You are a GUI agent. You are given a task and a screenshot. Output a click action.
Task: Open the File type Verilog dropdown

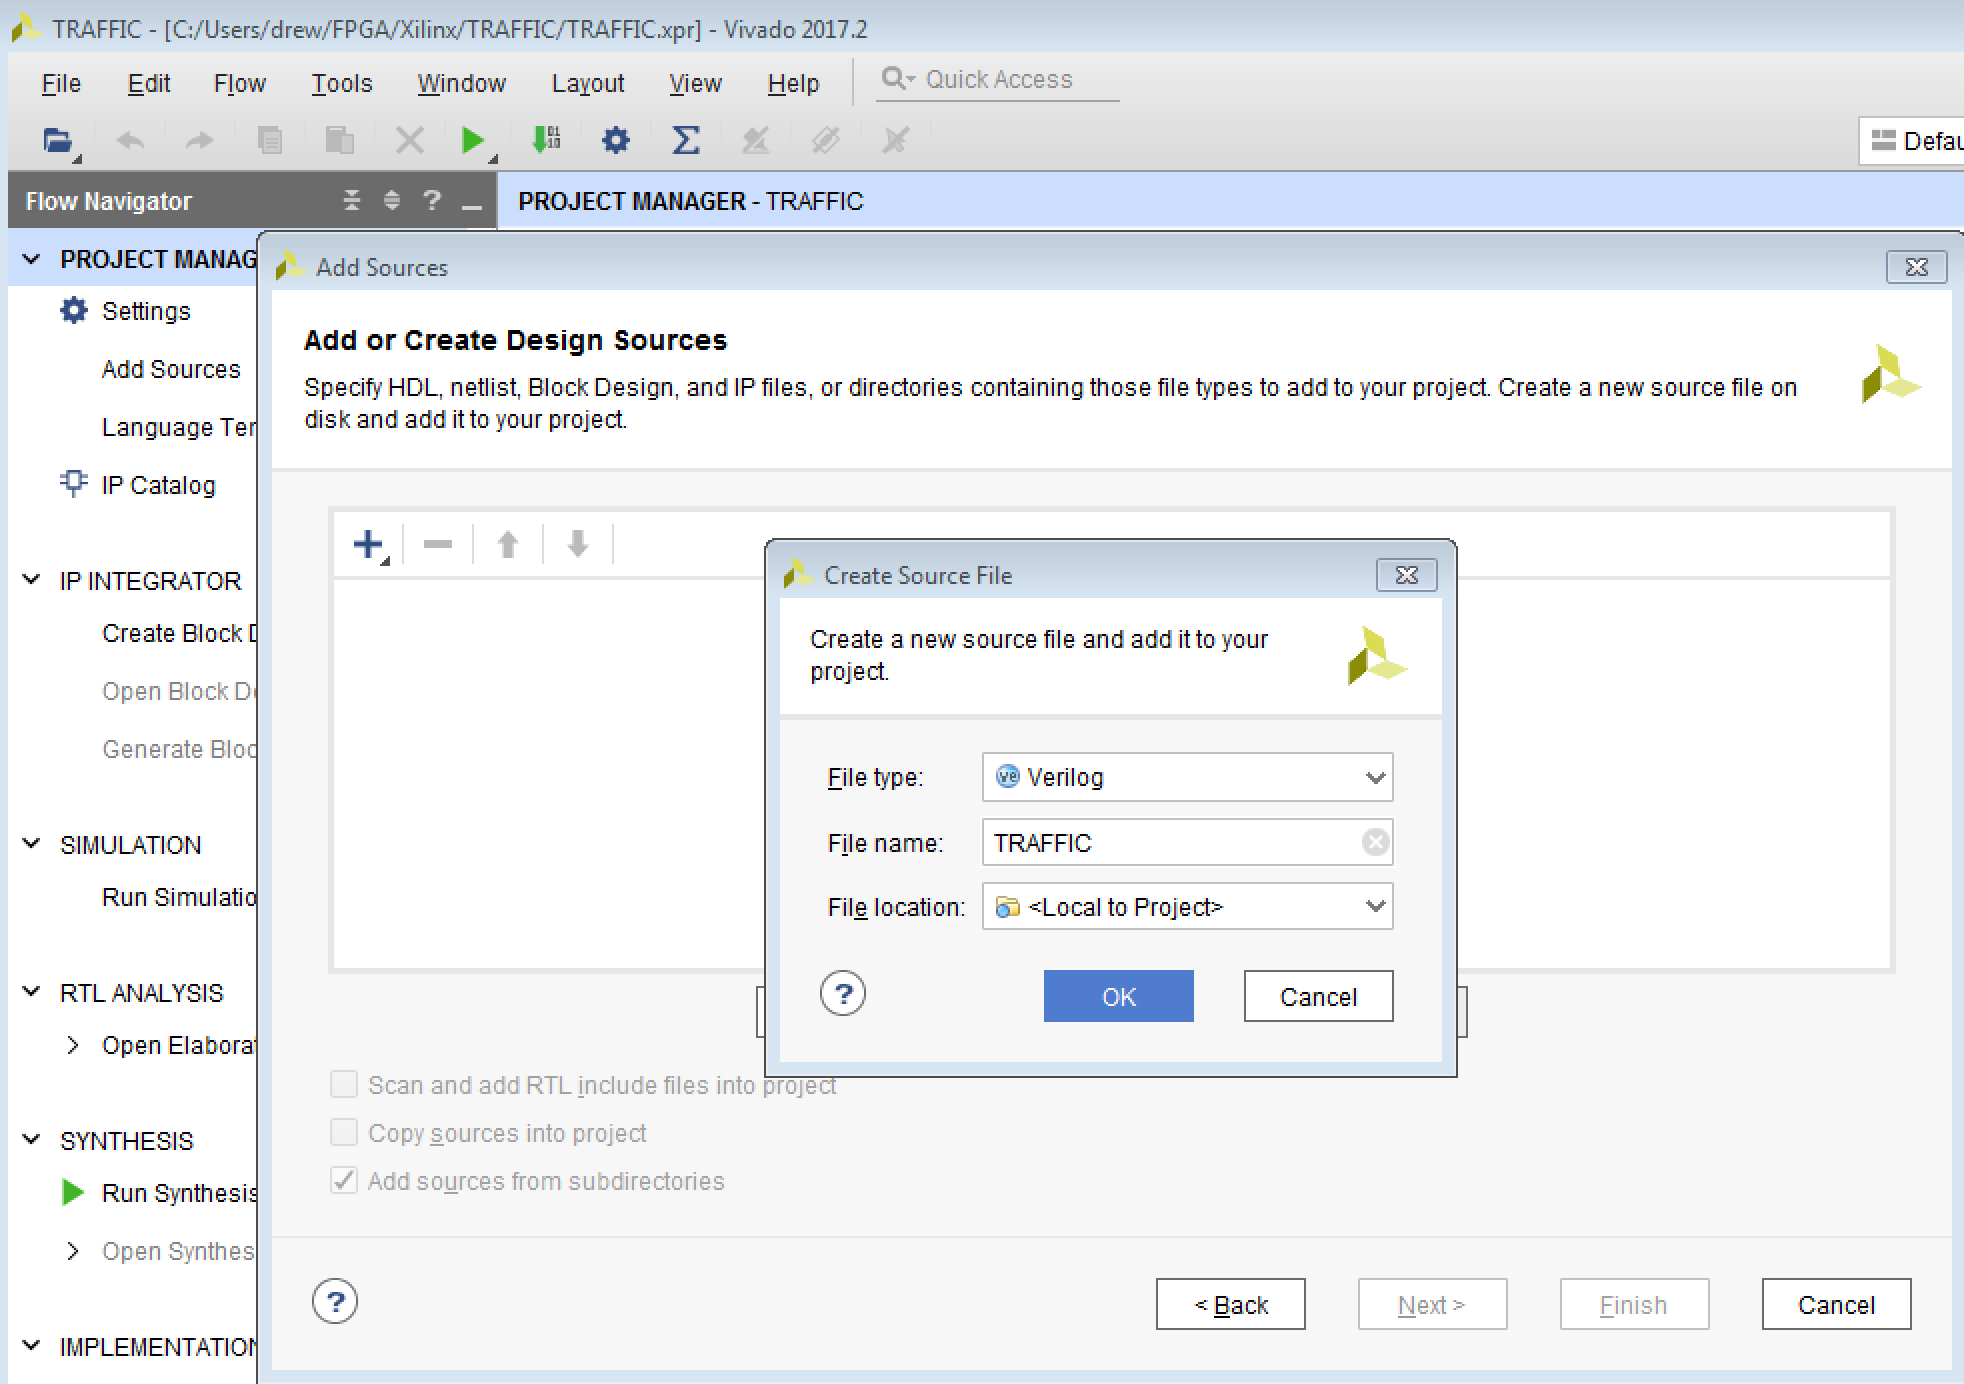[x=1187, y=777]
